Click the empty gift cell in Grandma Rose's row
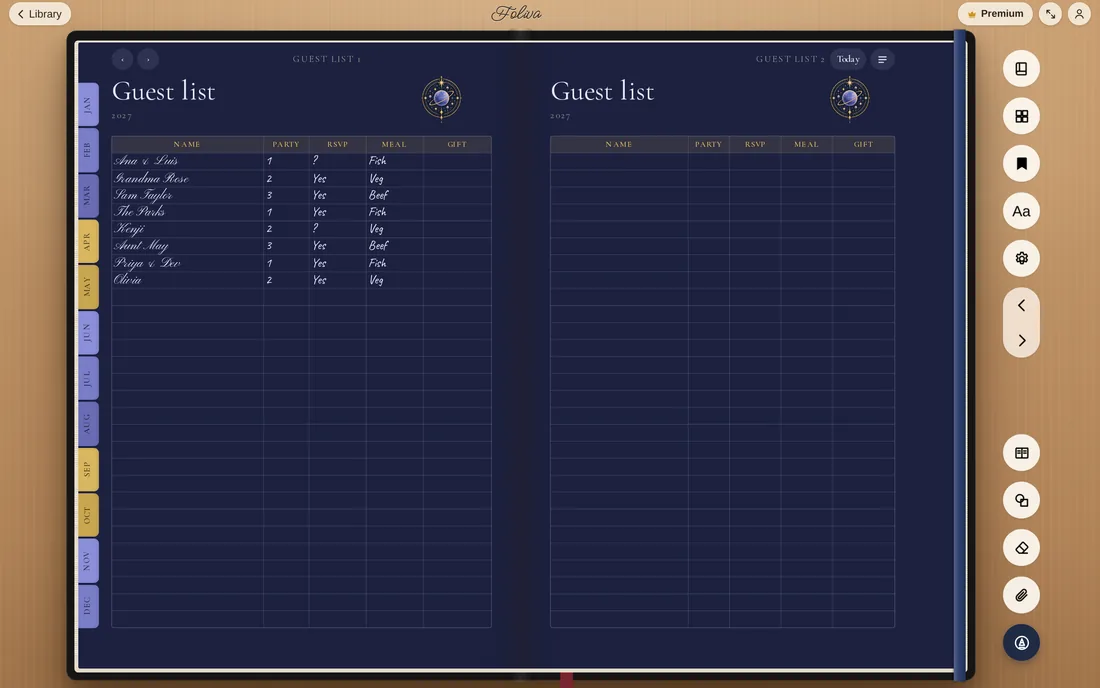The width and height of the screenshot is (1100, 688). [457, 178]
